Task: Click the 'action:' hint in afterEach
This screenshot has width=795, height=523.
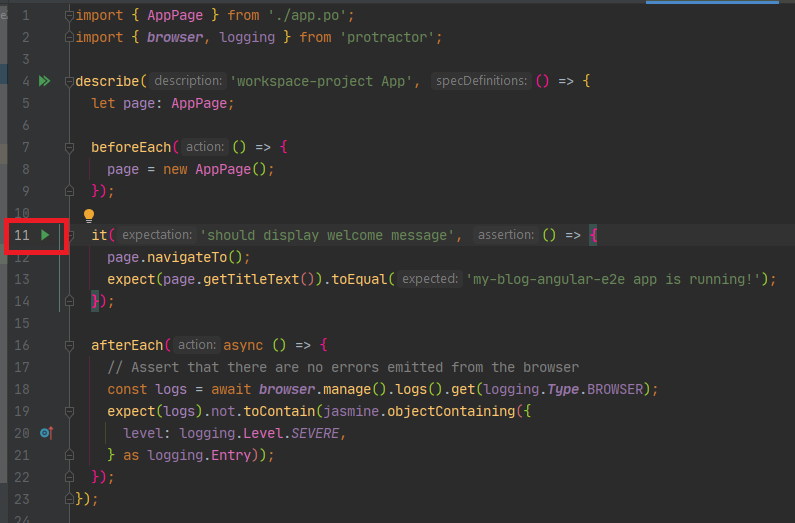Action: pos(197,345)
